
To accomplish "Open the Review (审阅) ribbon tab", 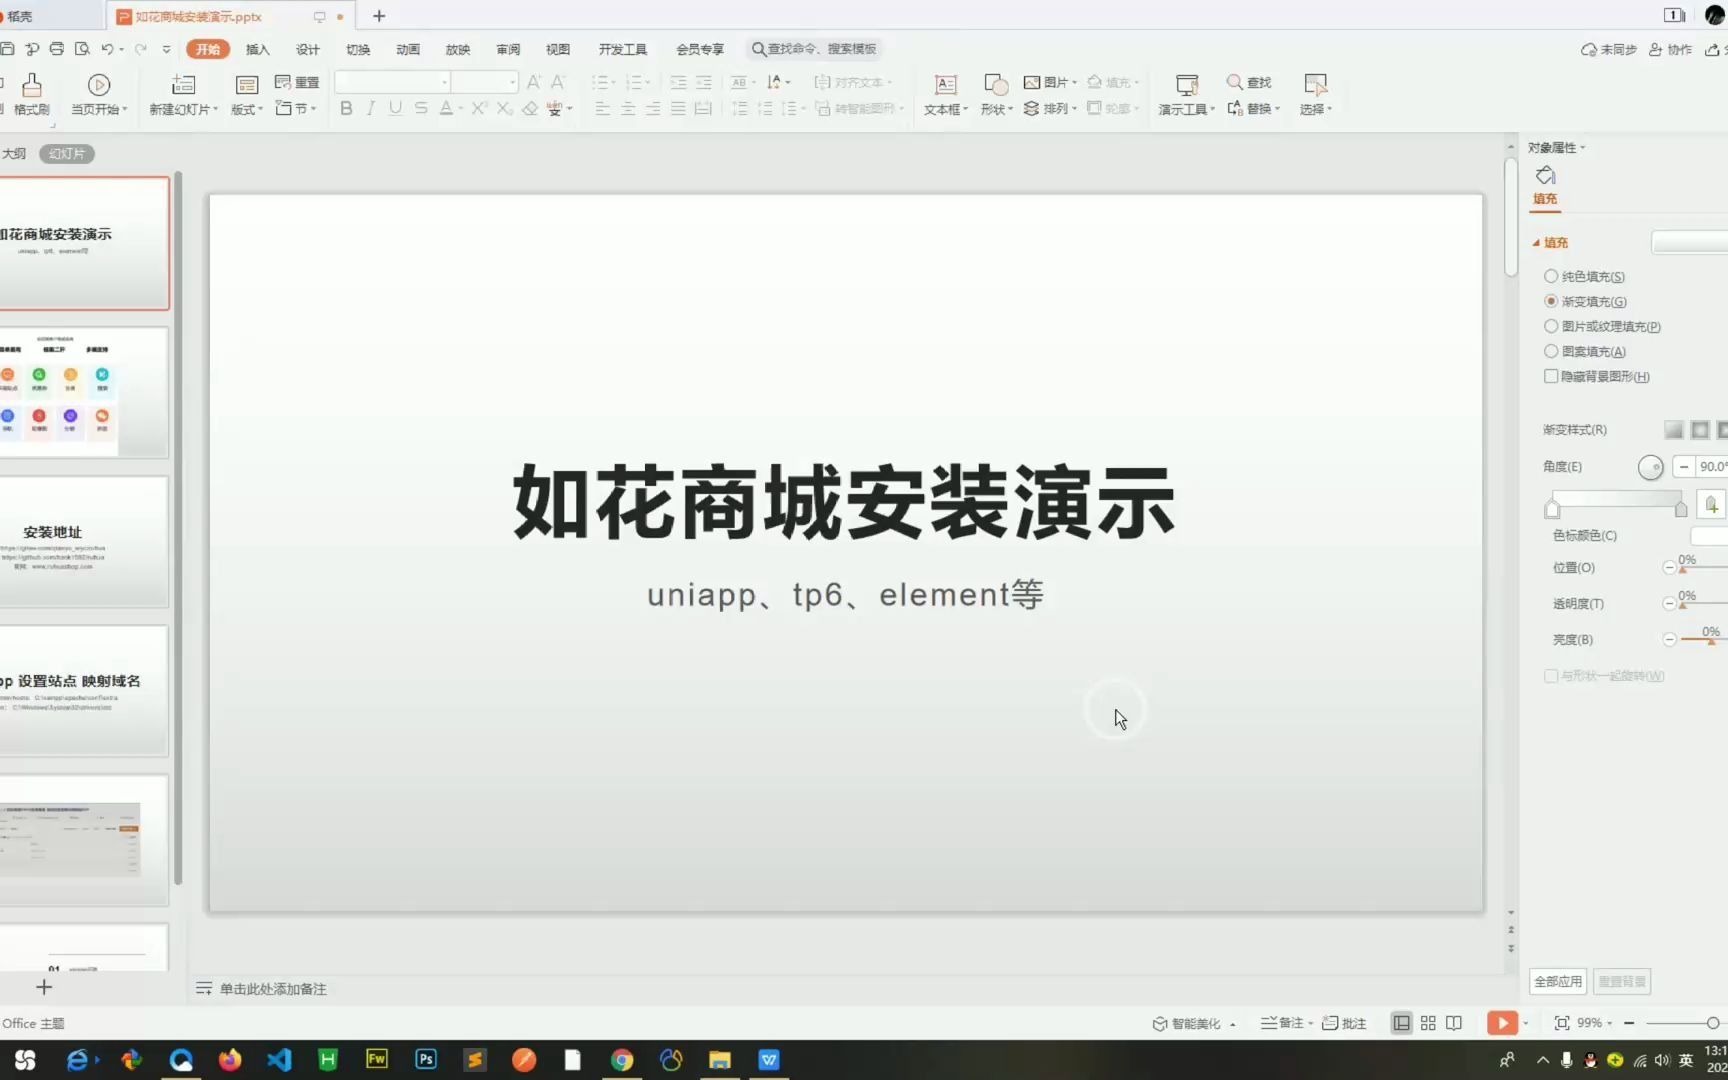I will tap(508, 49).
